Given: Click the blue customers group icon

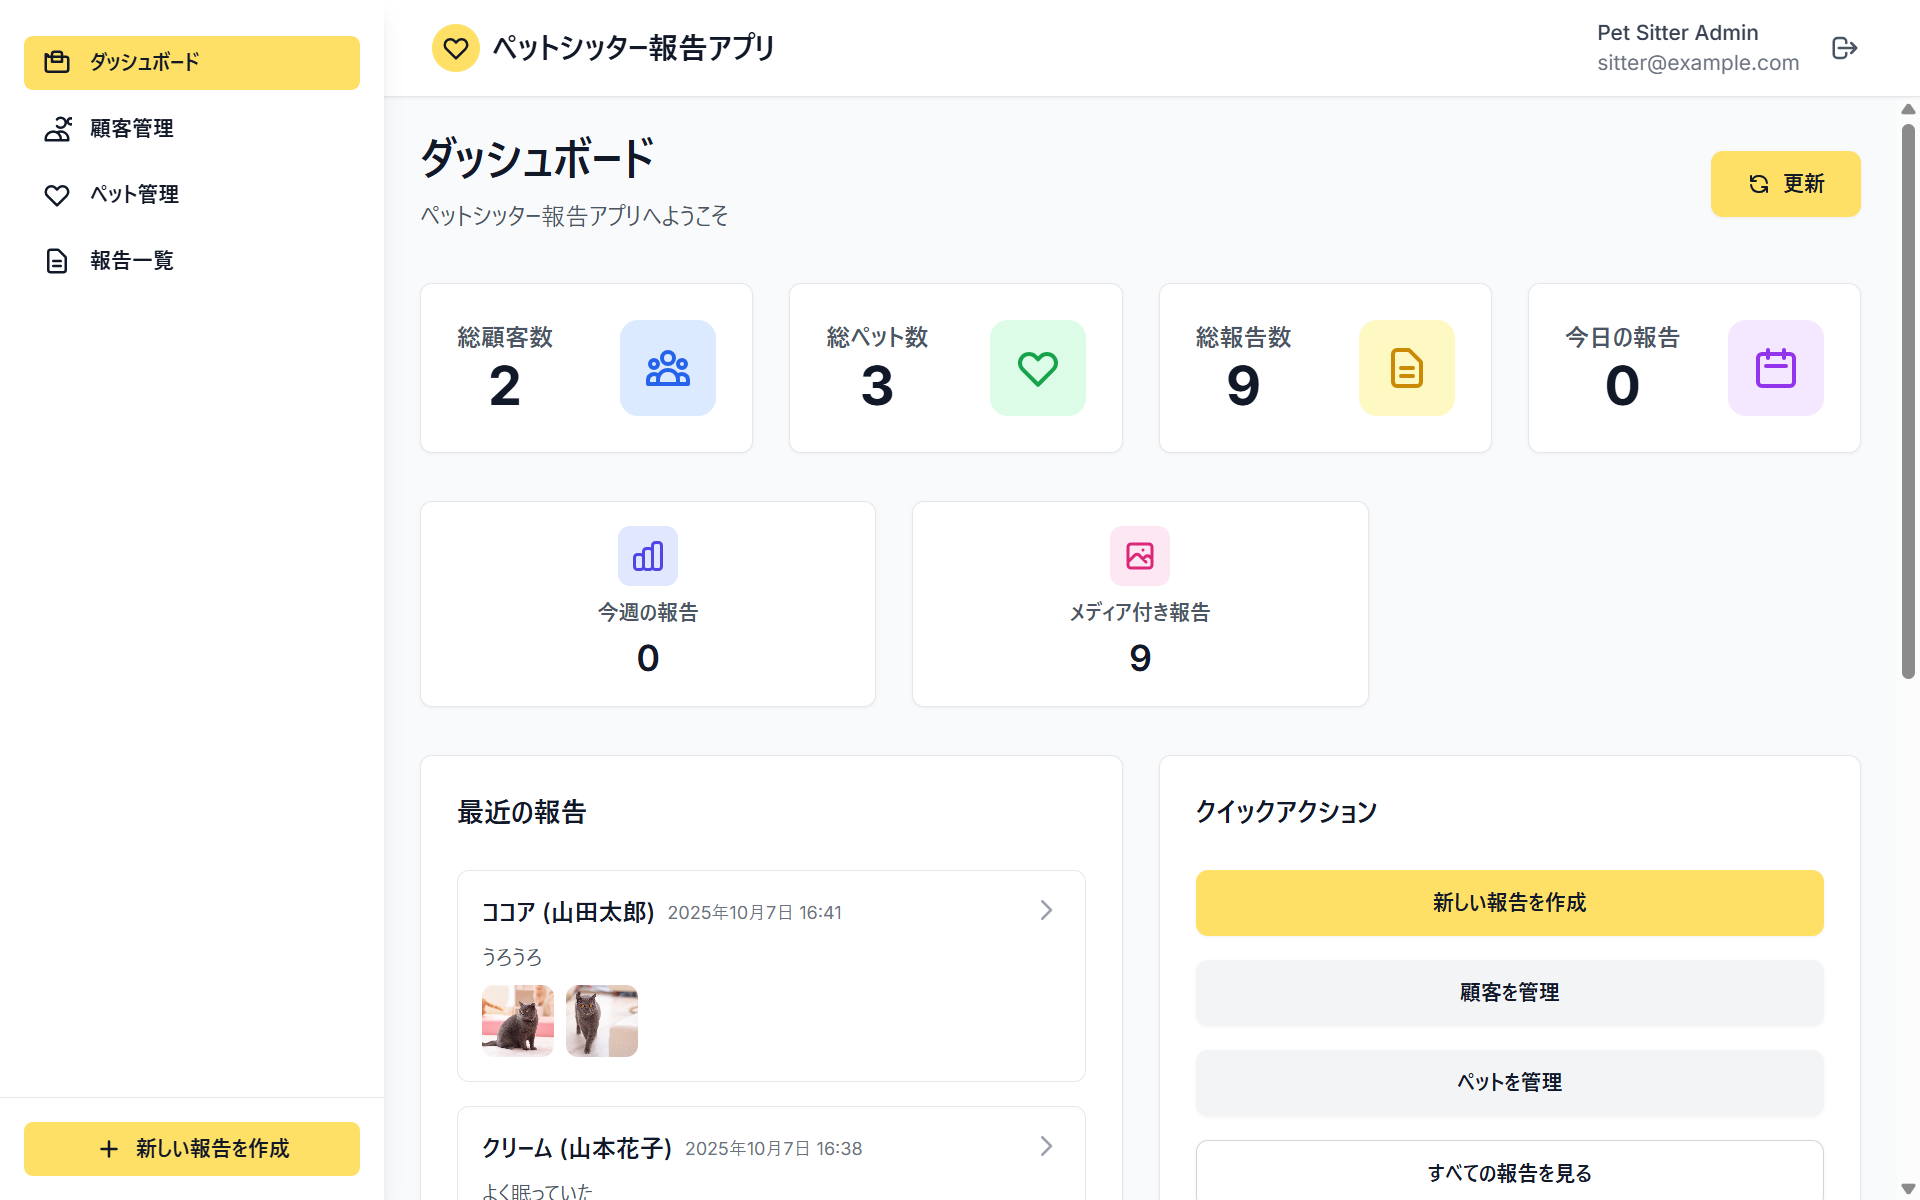Looking at the screenshot, I should click(x=667, y=368).
